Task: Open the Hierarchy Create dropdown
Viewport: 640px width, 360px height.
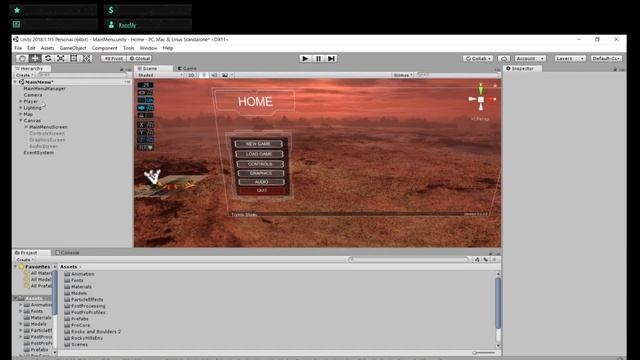Action: [24, 75]
